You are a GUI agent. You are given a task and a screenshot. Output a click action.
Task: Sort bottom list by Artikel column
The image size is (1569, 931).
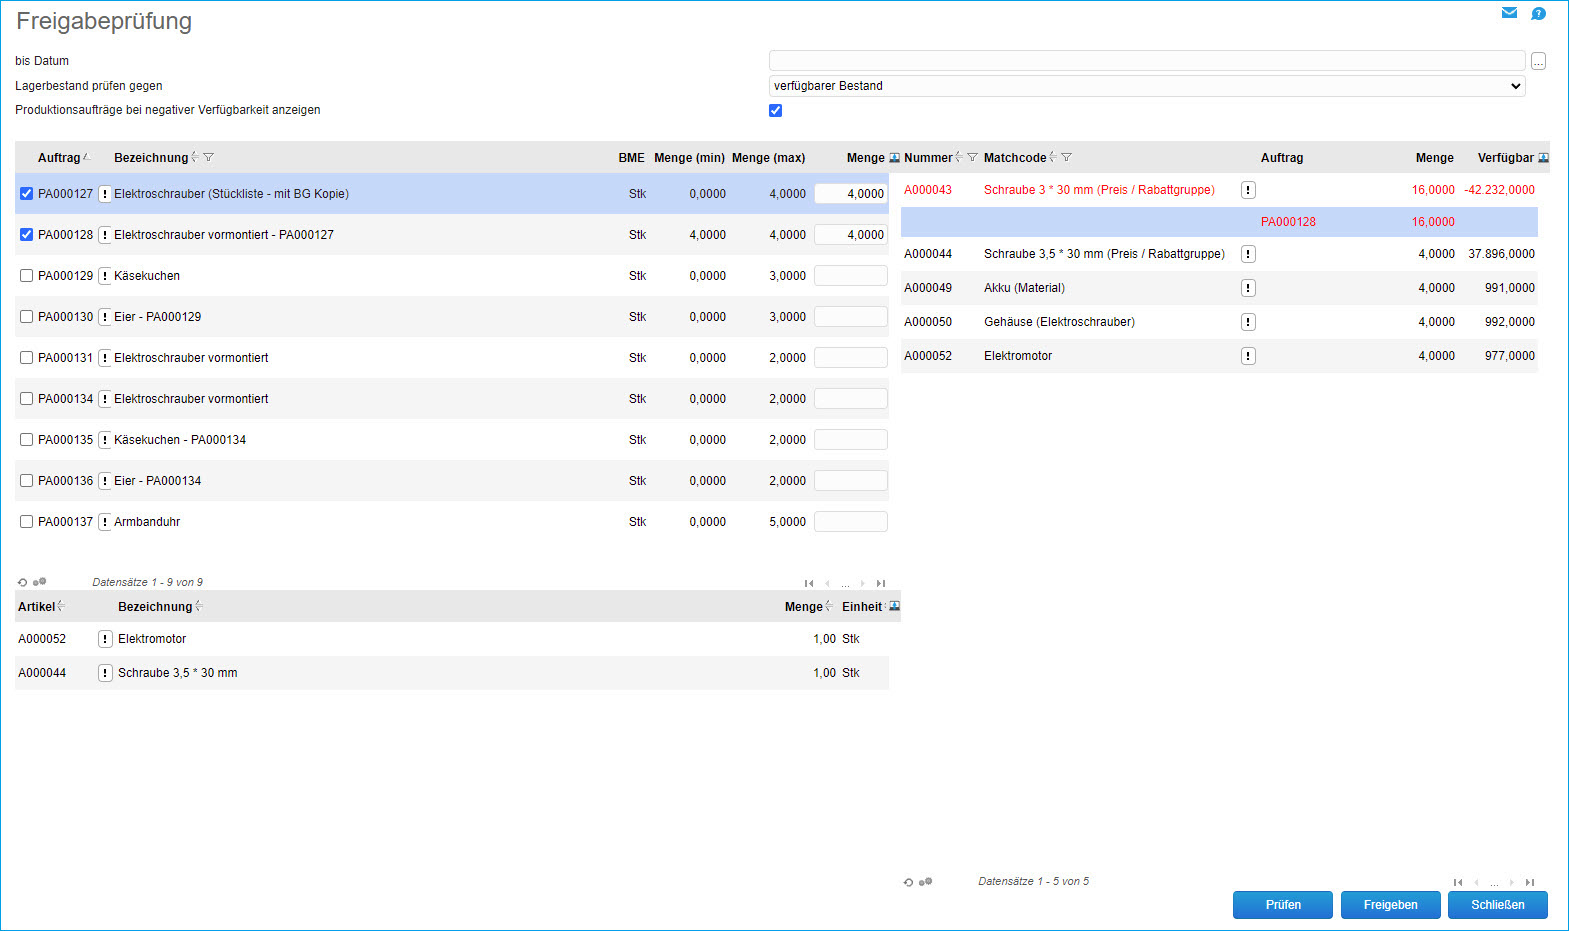tap(37, 607)
